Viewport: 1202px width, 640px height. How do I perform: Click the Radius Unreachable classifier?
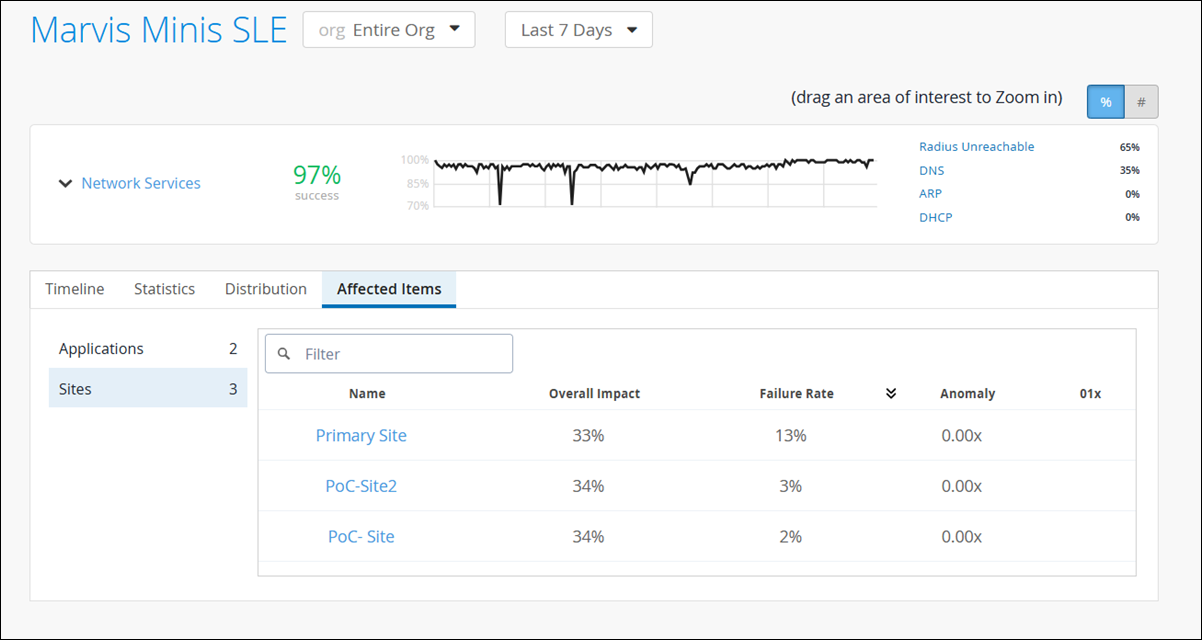pyautogui.click(x=976, y=147)
